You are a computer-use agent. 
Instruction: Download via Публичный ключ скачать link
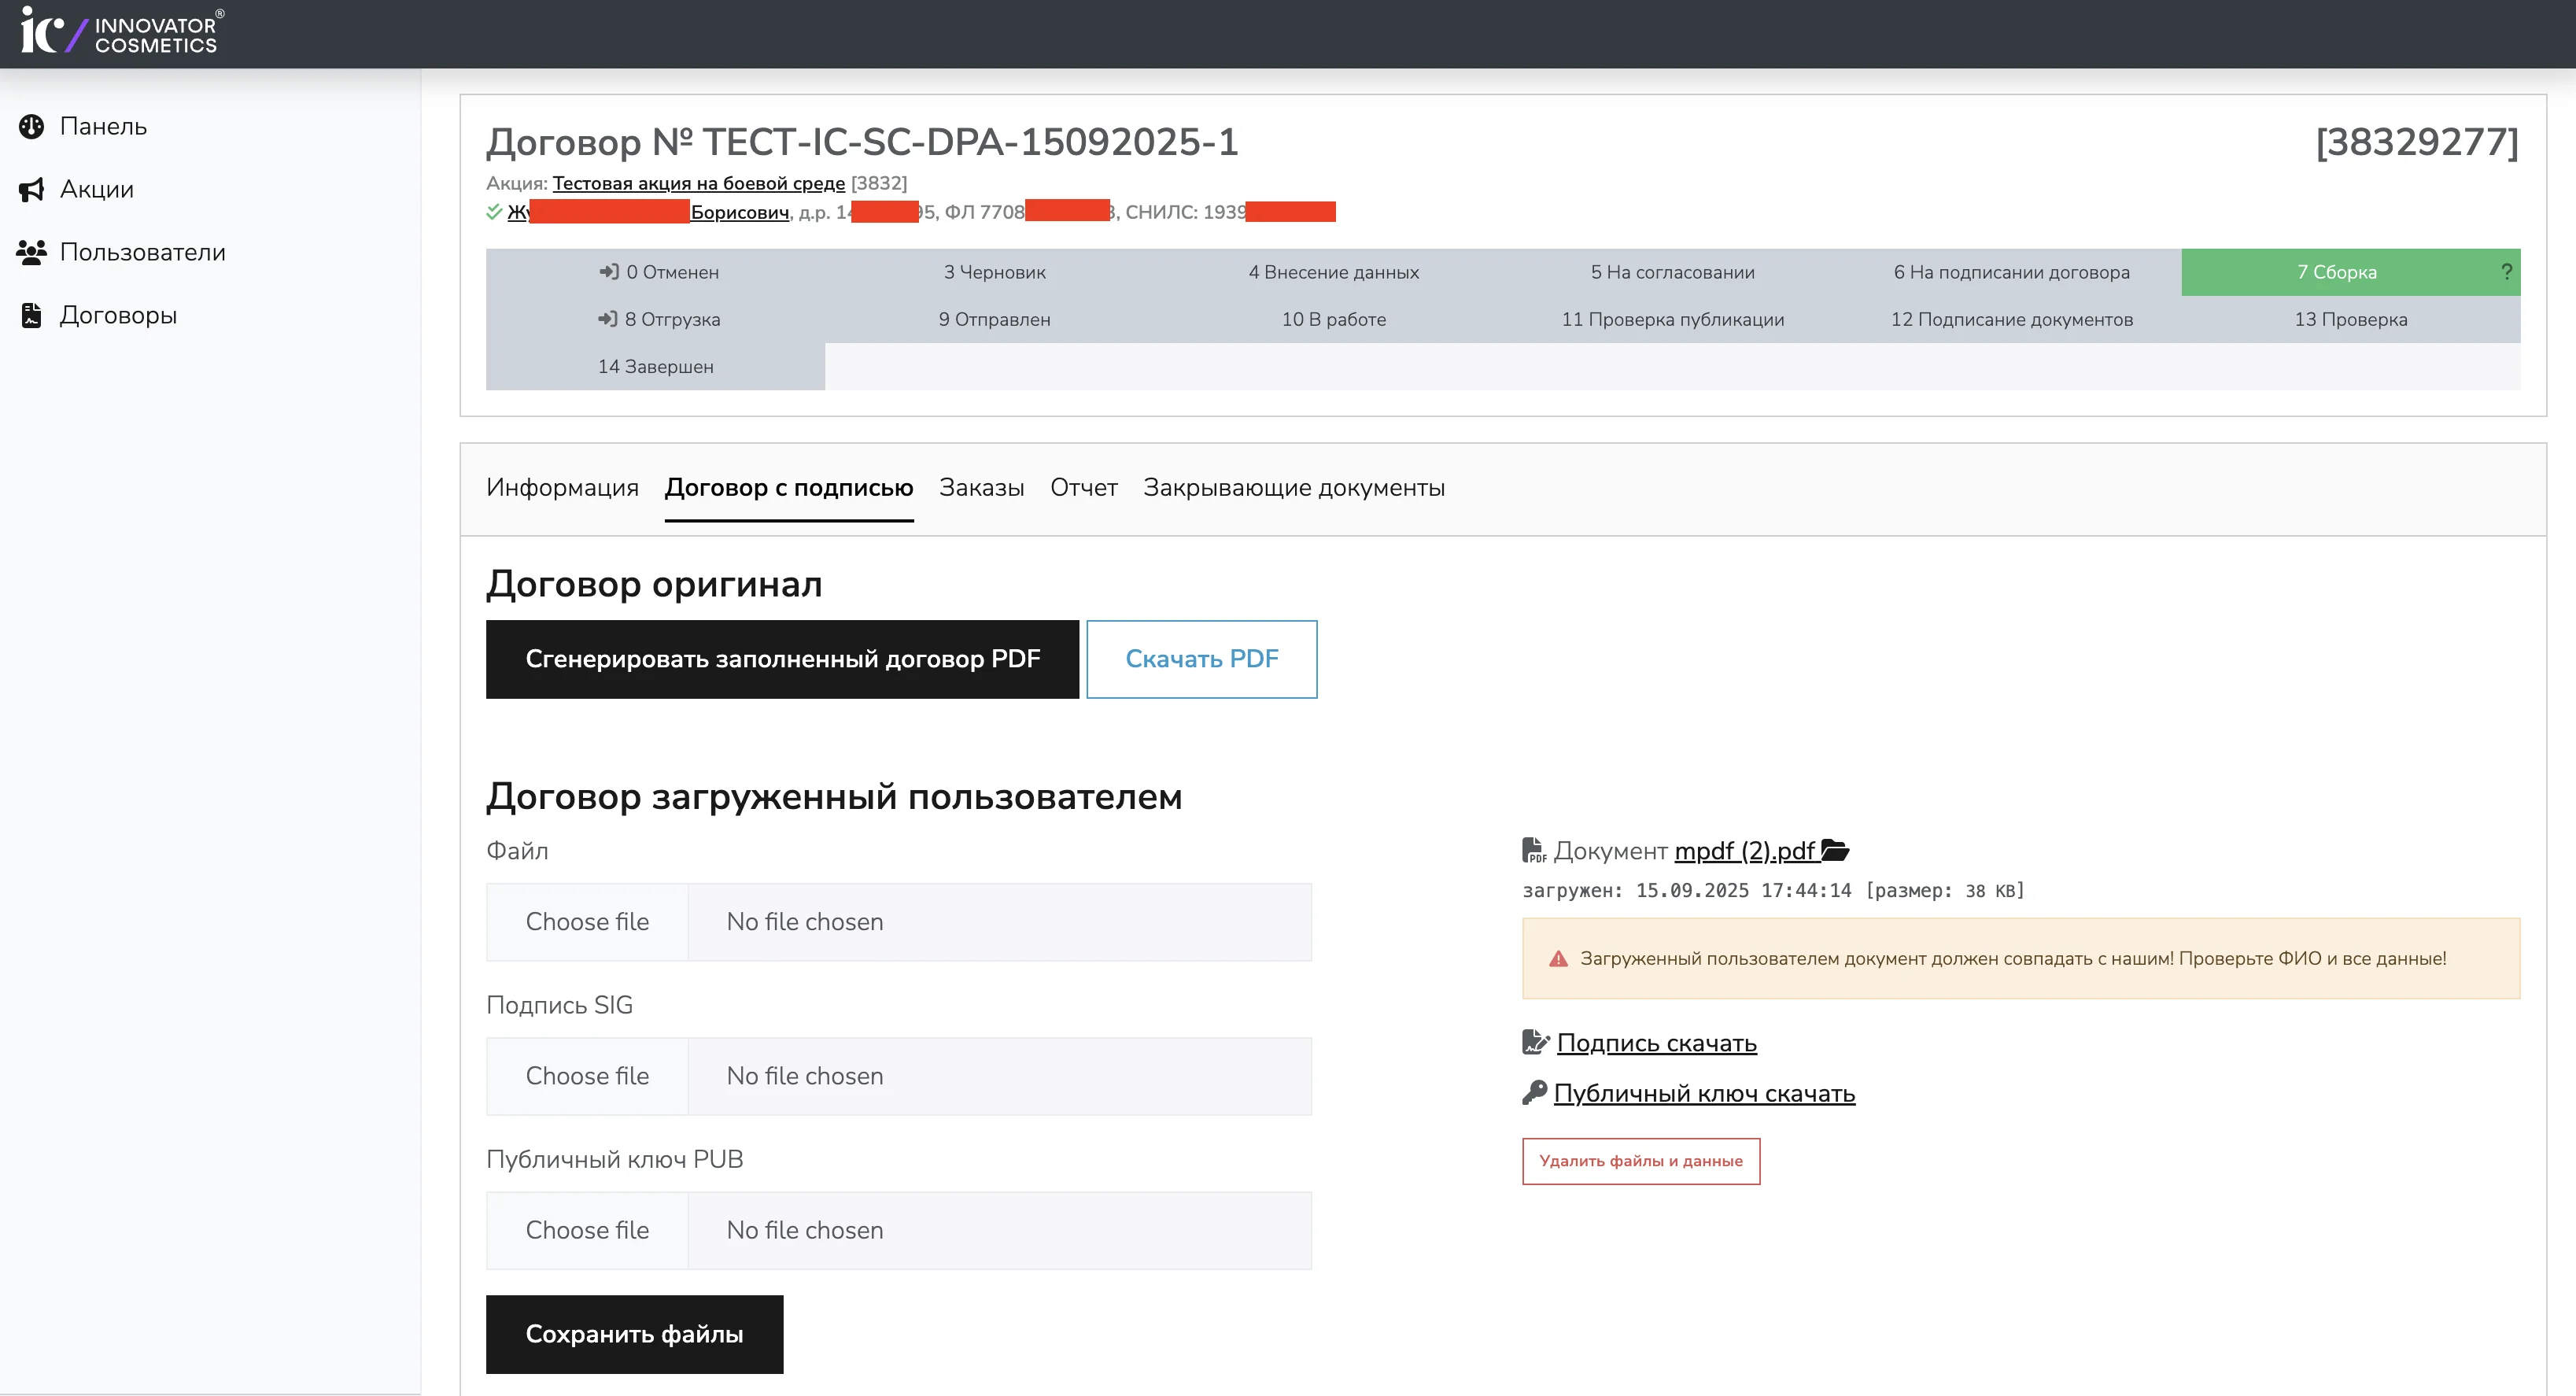click(1704, 1094)
